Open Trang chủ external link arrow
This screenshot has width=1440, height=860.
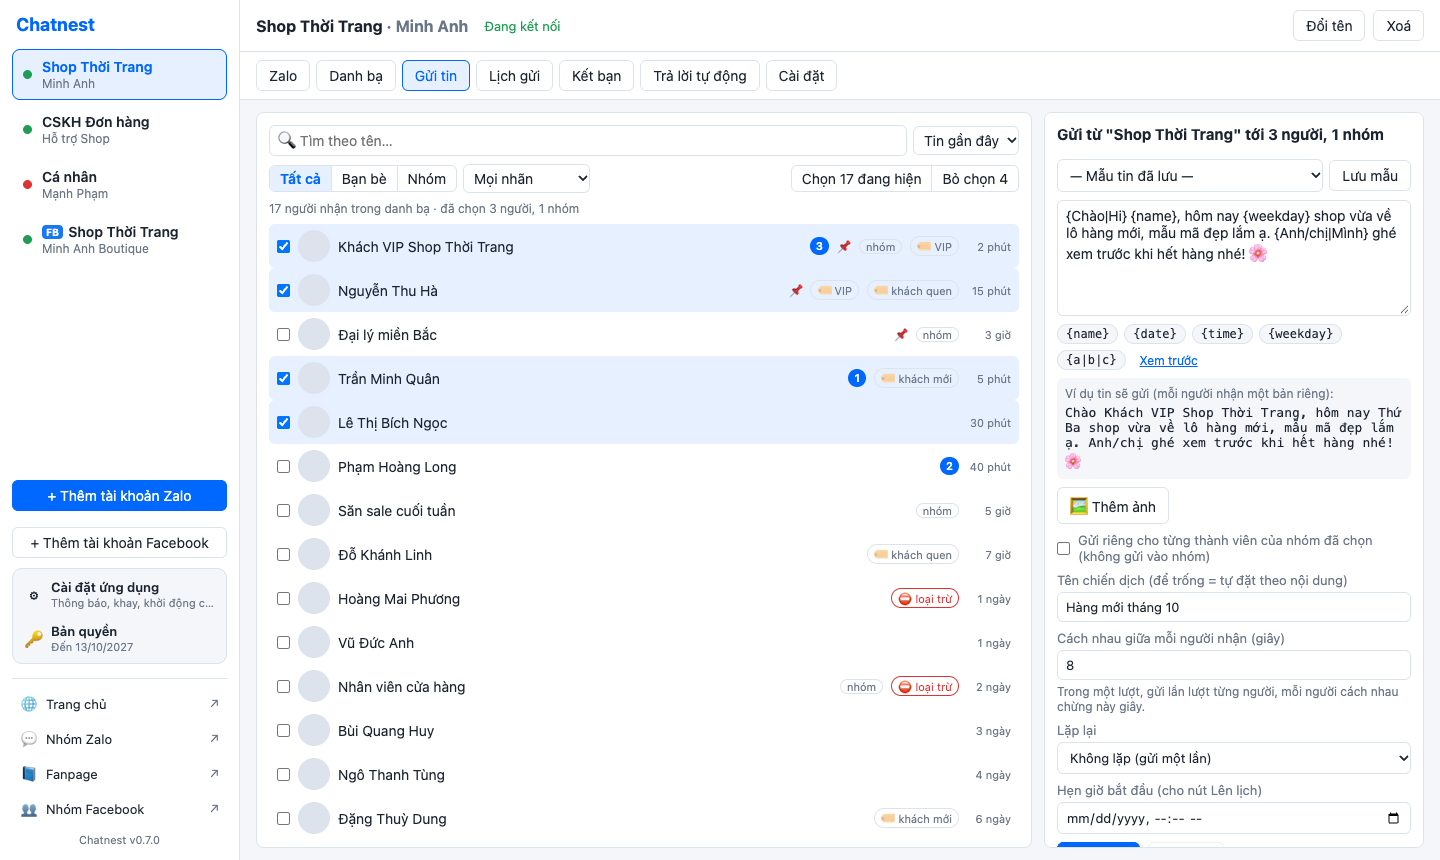pos(214,704)
